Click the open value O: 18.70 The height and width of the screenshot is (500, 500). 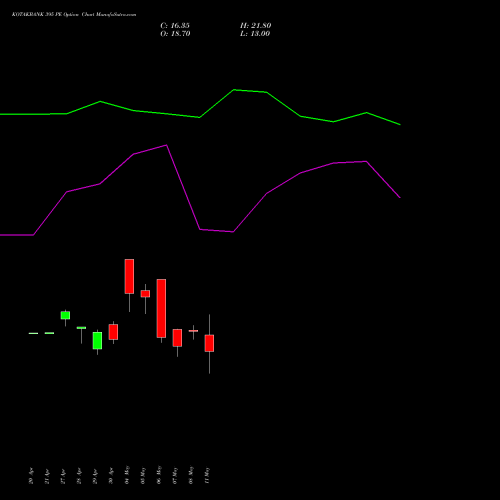[x=175, y=34]
